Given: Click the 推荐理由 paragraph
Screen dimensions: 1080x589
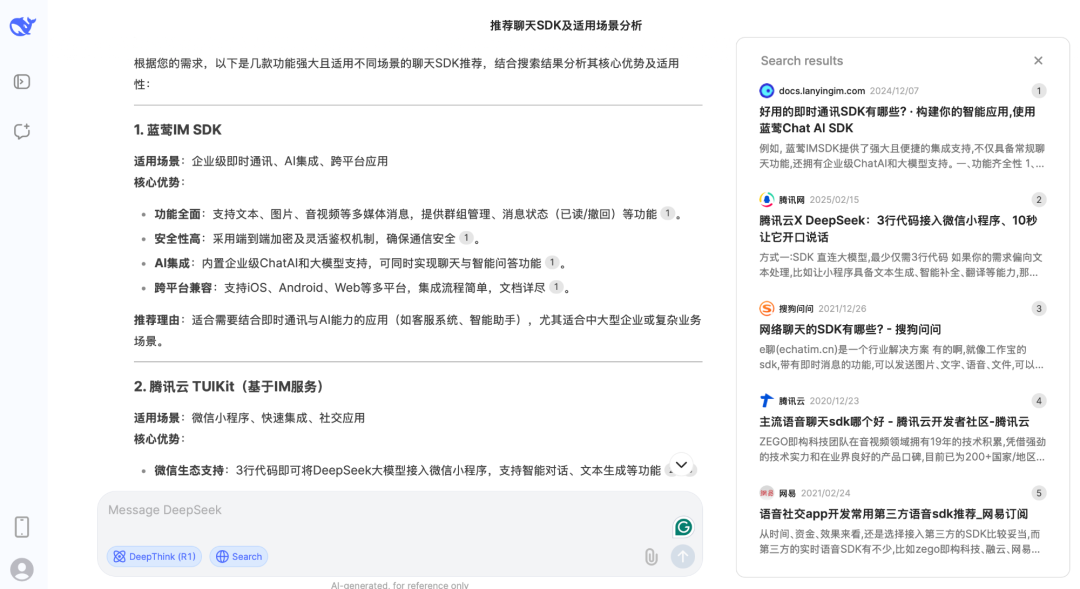Looking at the screenshot, I should [417, 331].
